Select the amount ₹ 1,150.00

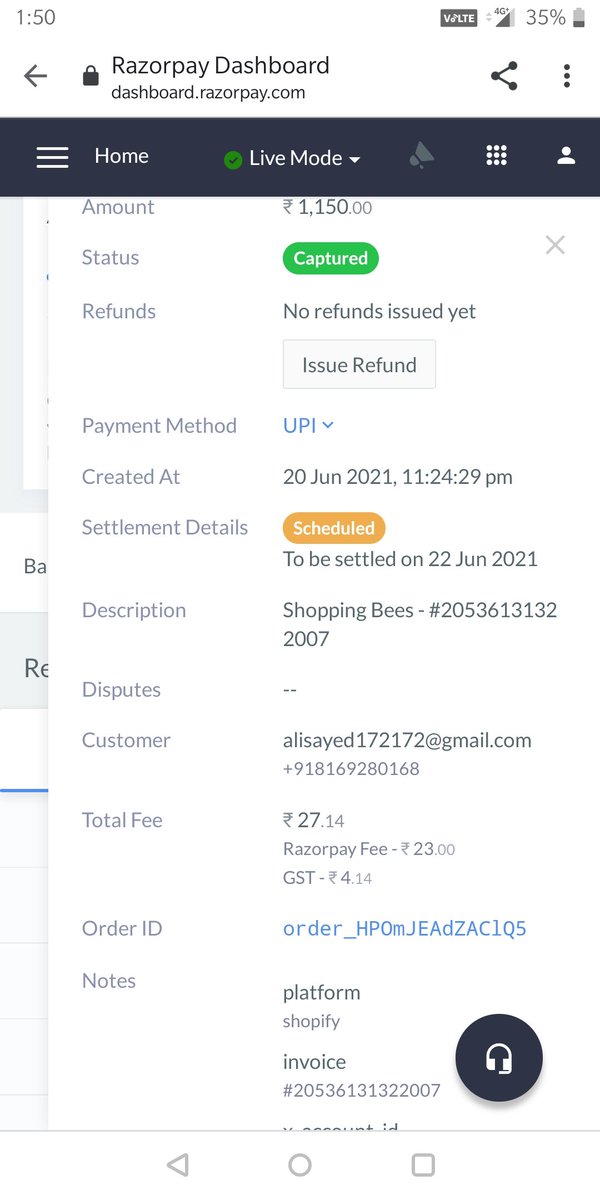coord(327,207)
